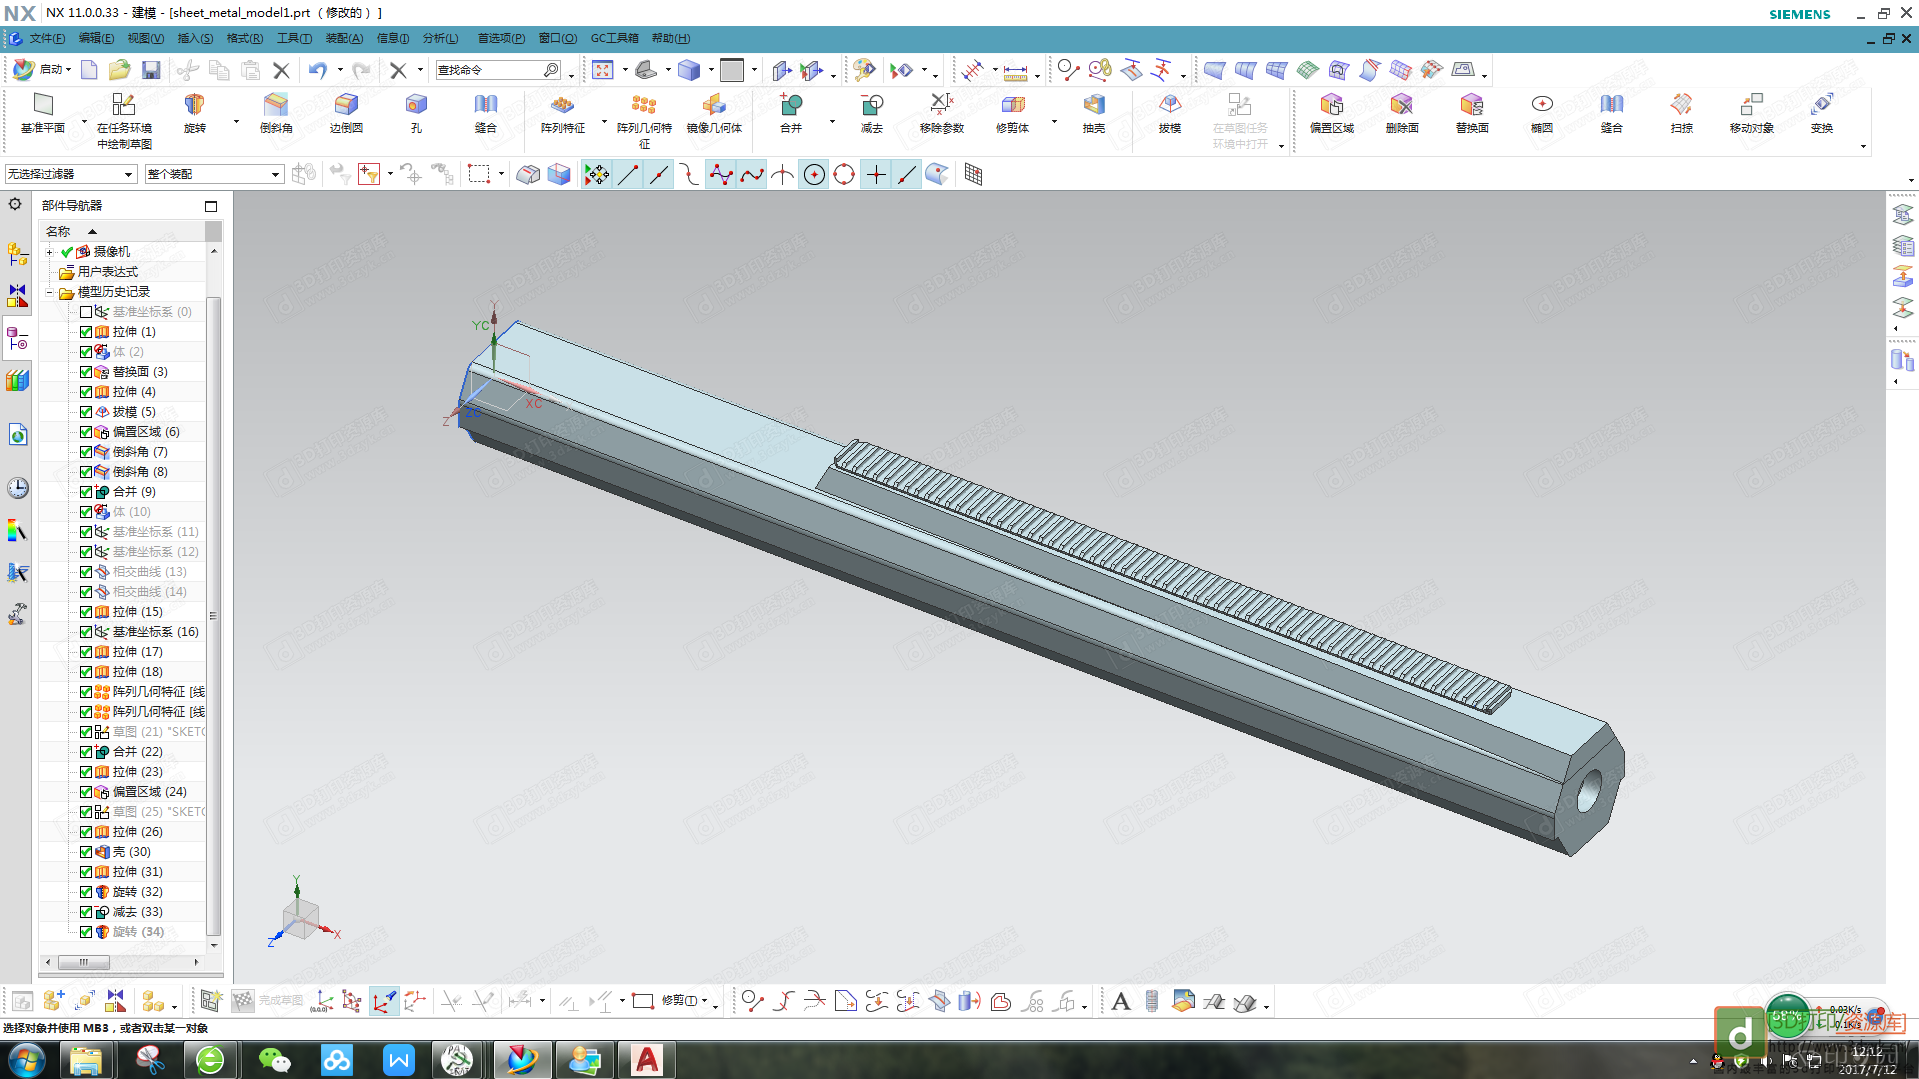Image resolution: width=1919 pixels, height=1079 pixels.
Task: Click the 扫掠 sweep tool
Action: (1682, 113)
